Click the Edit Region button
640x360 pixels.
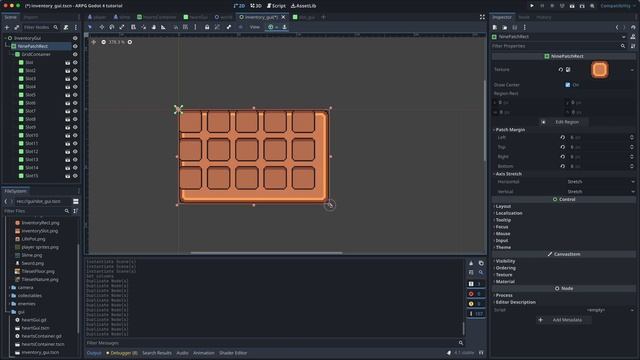(x=564, y=122)
